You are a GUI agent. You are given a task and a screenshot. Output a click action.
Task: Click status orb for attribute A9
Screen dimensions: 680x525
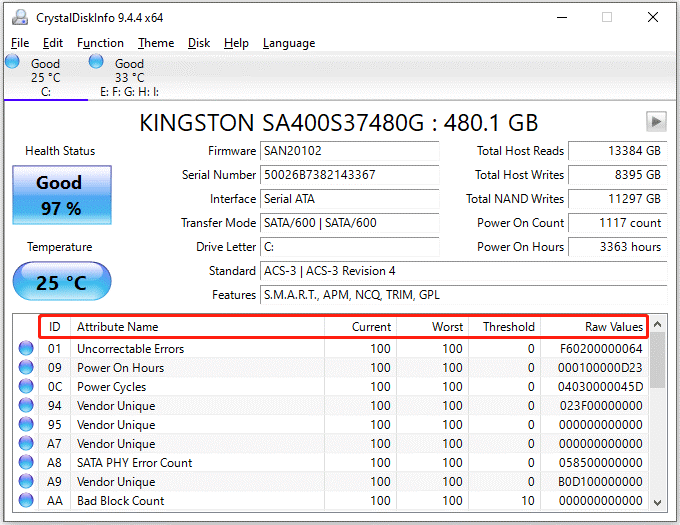click(x=26, y=482)
